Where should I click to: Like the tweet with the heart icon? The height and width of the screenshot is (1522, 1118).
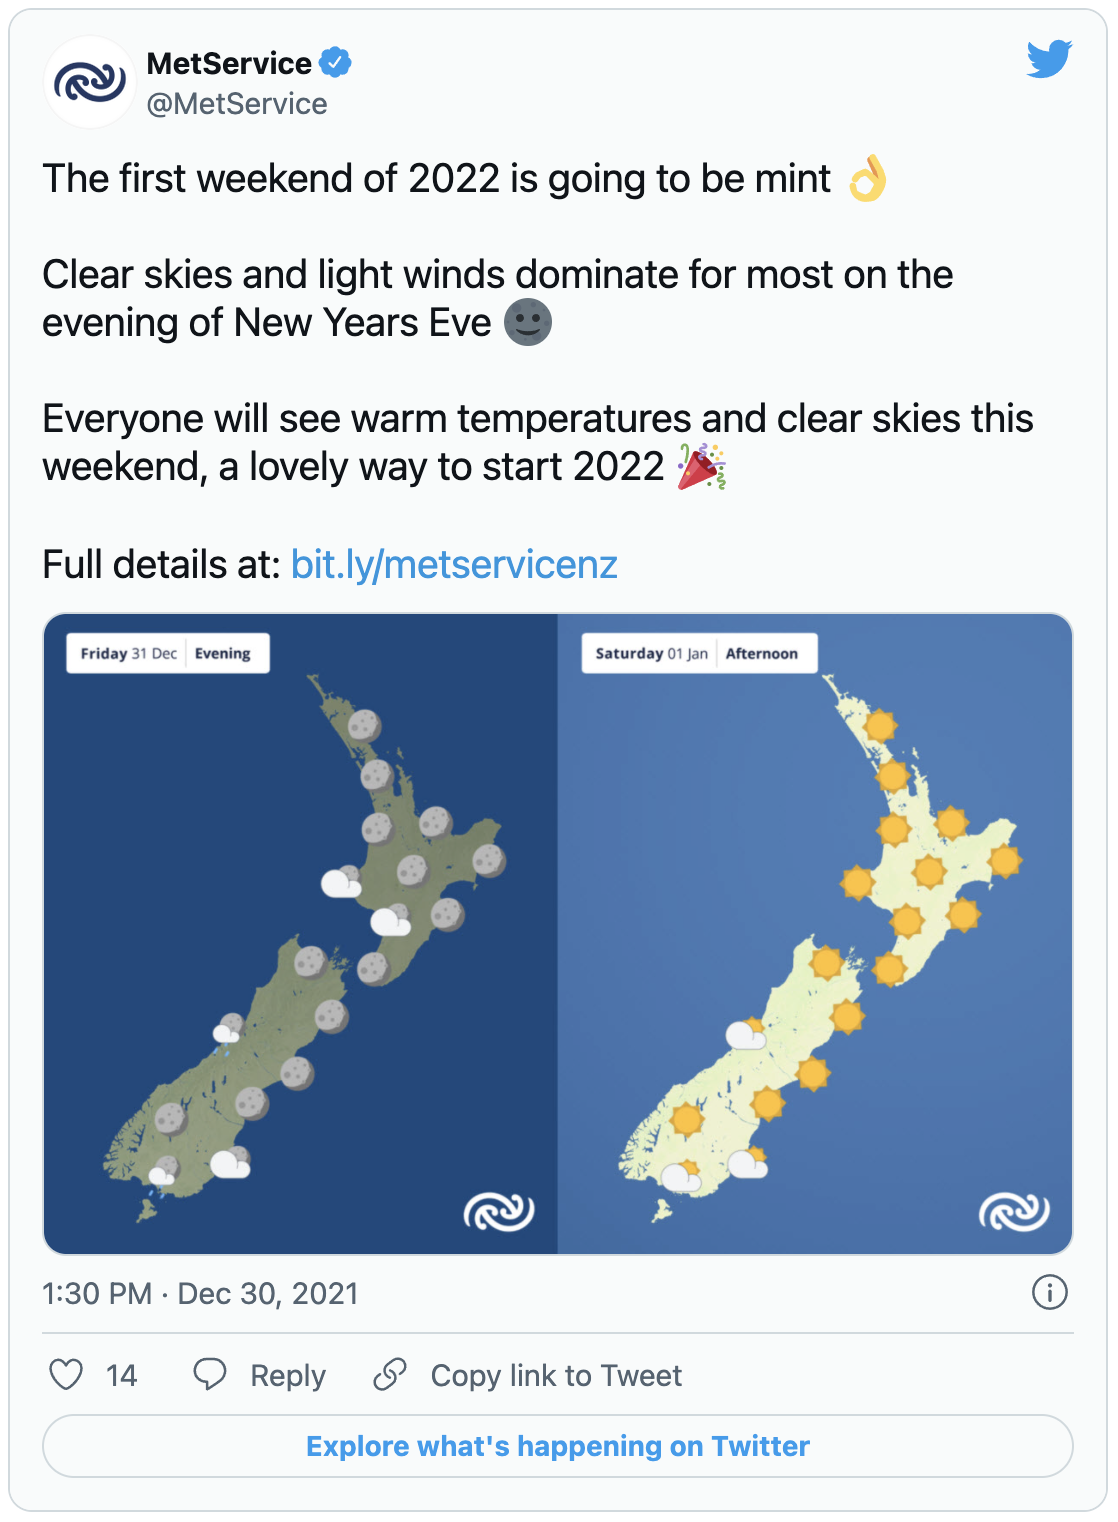[x=66, y=1375]
